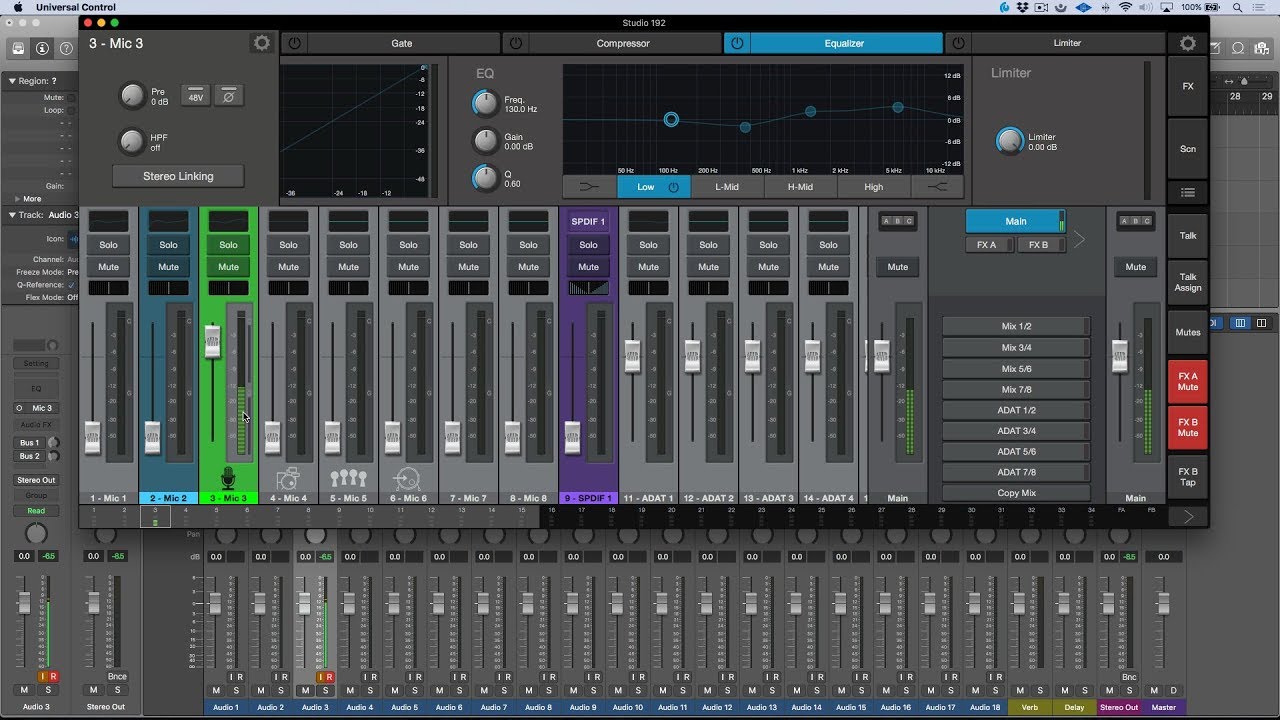Viewport: 1280px width, 720px height.
Task: Click the EQ Q knob
Action: coord(485,178)
